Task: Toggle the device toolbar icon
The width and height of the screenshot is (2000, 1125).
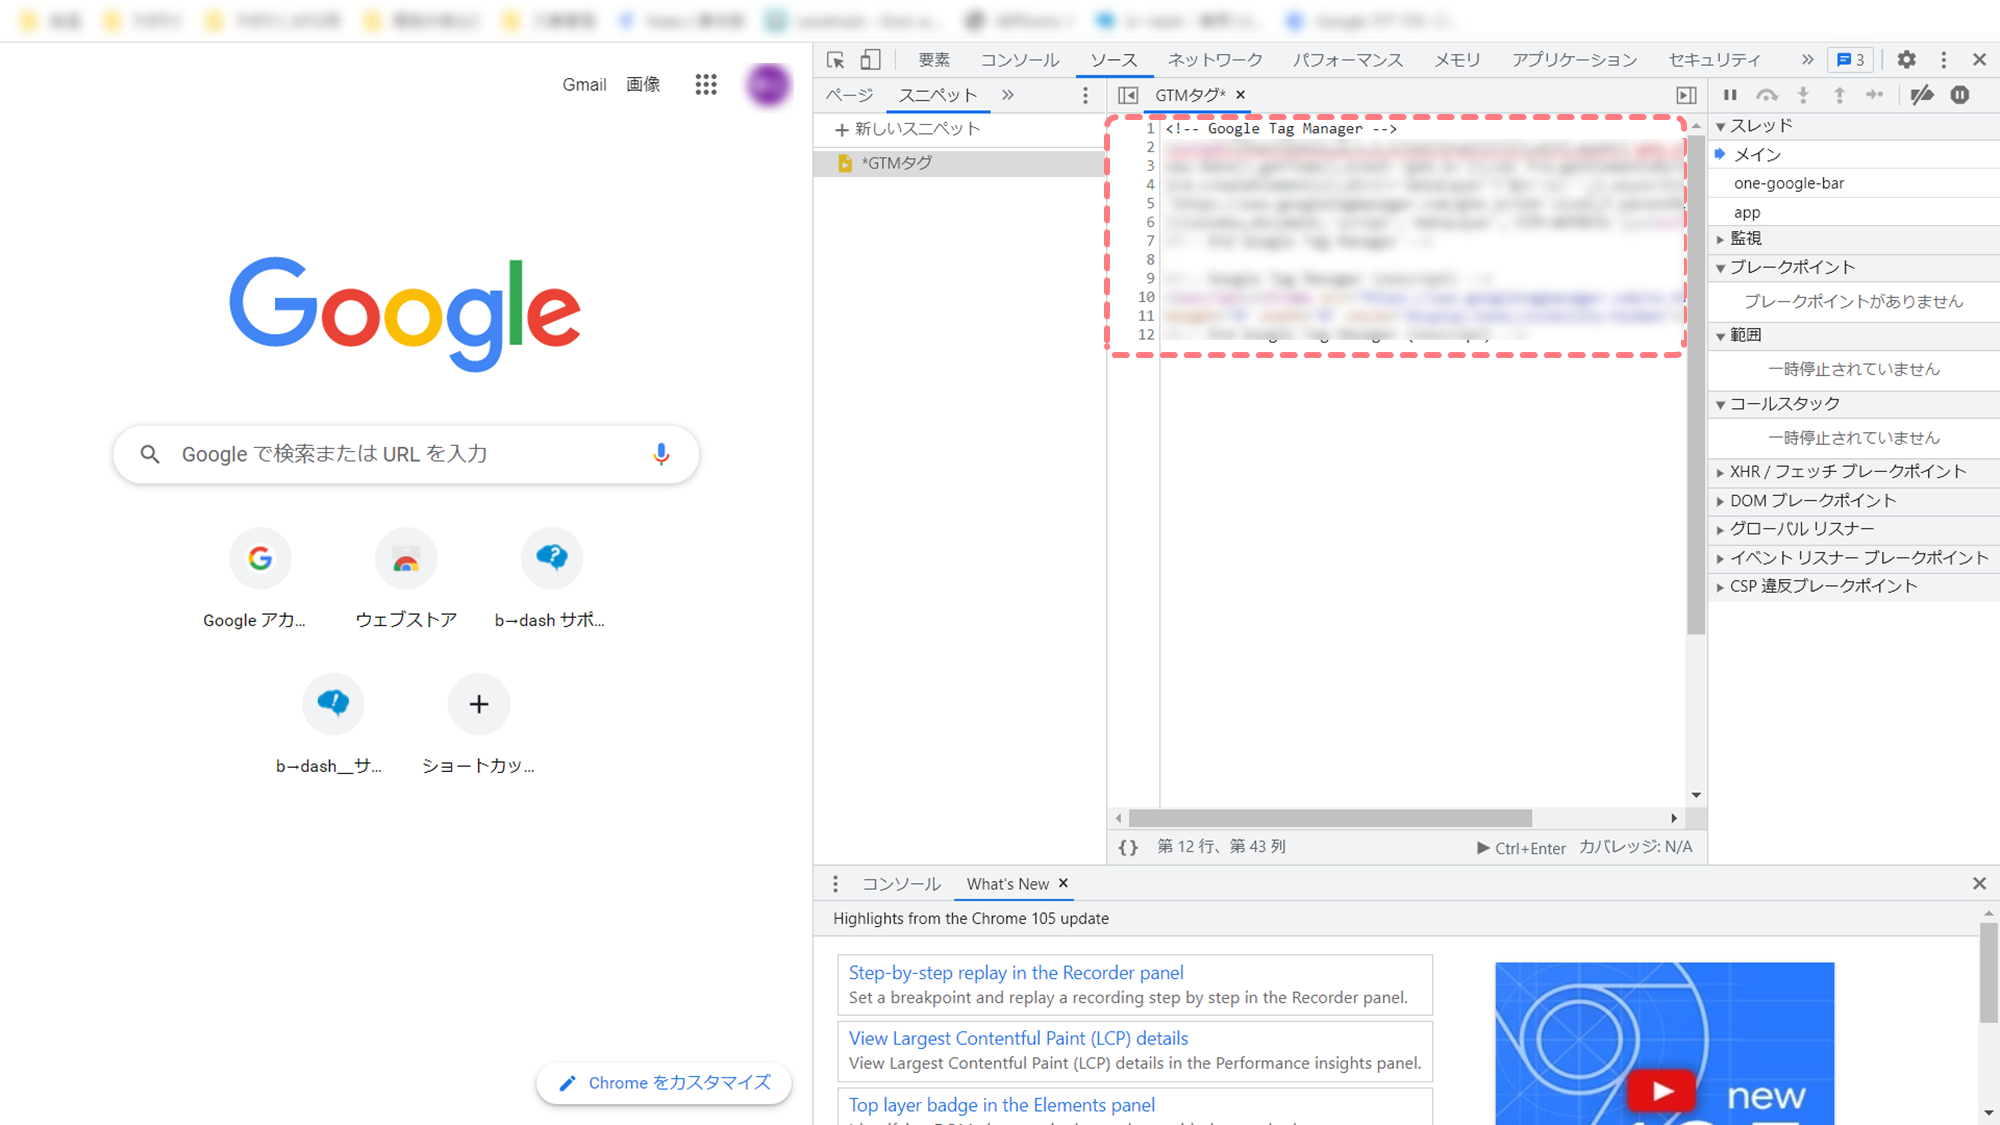Action: pos(871,60)
